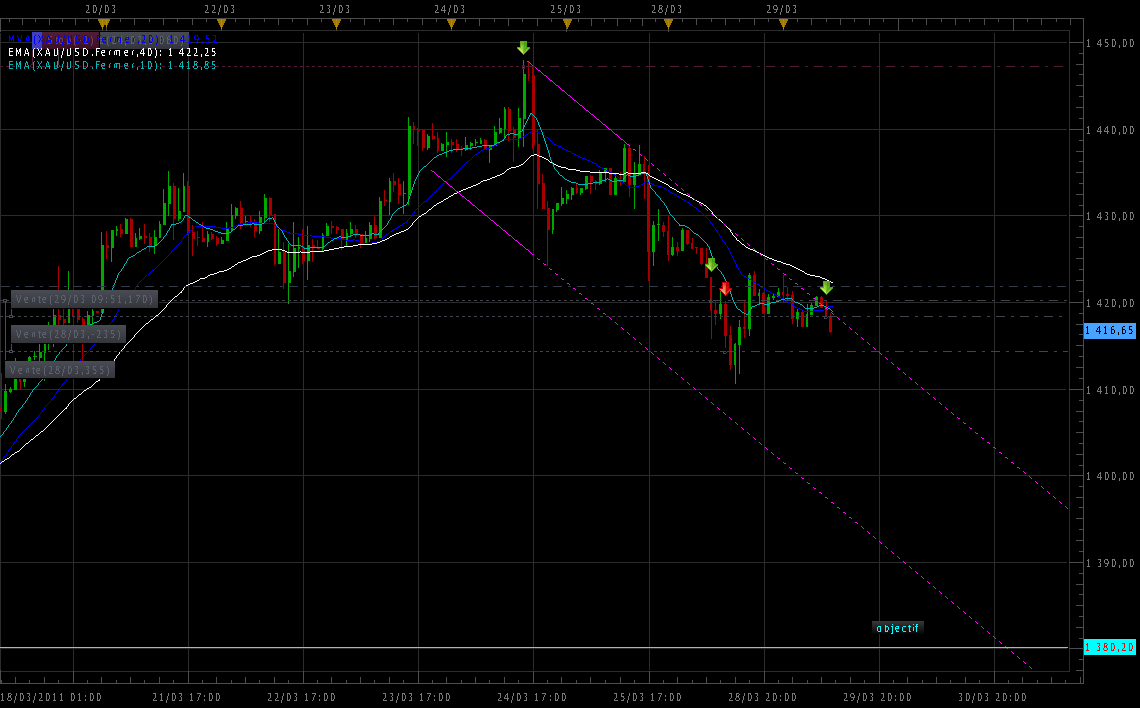This screenshot has width=1140, height=708.
Task: Select the 25/03 orange day marker
Action: [x=567, y=23]
